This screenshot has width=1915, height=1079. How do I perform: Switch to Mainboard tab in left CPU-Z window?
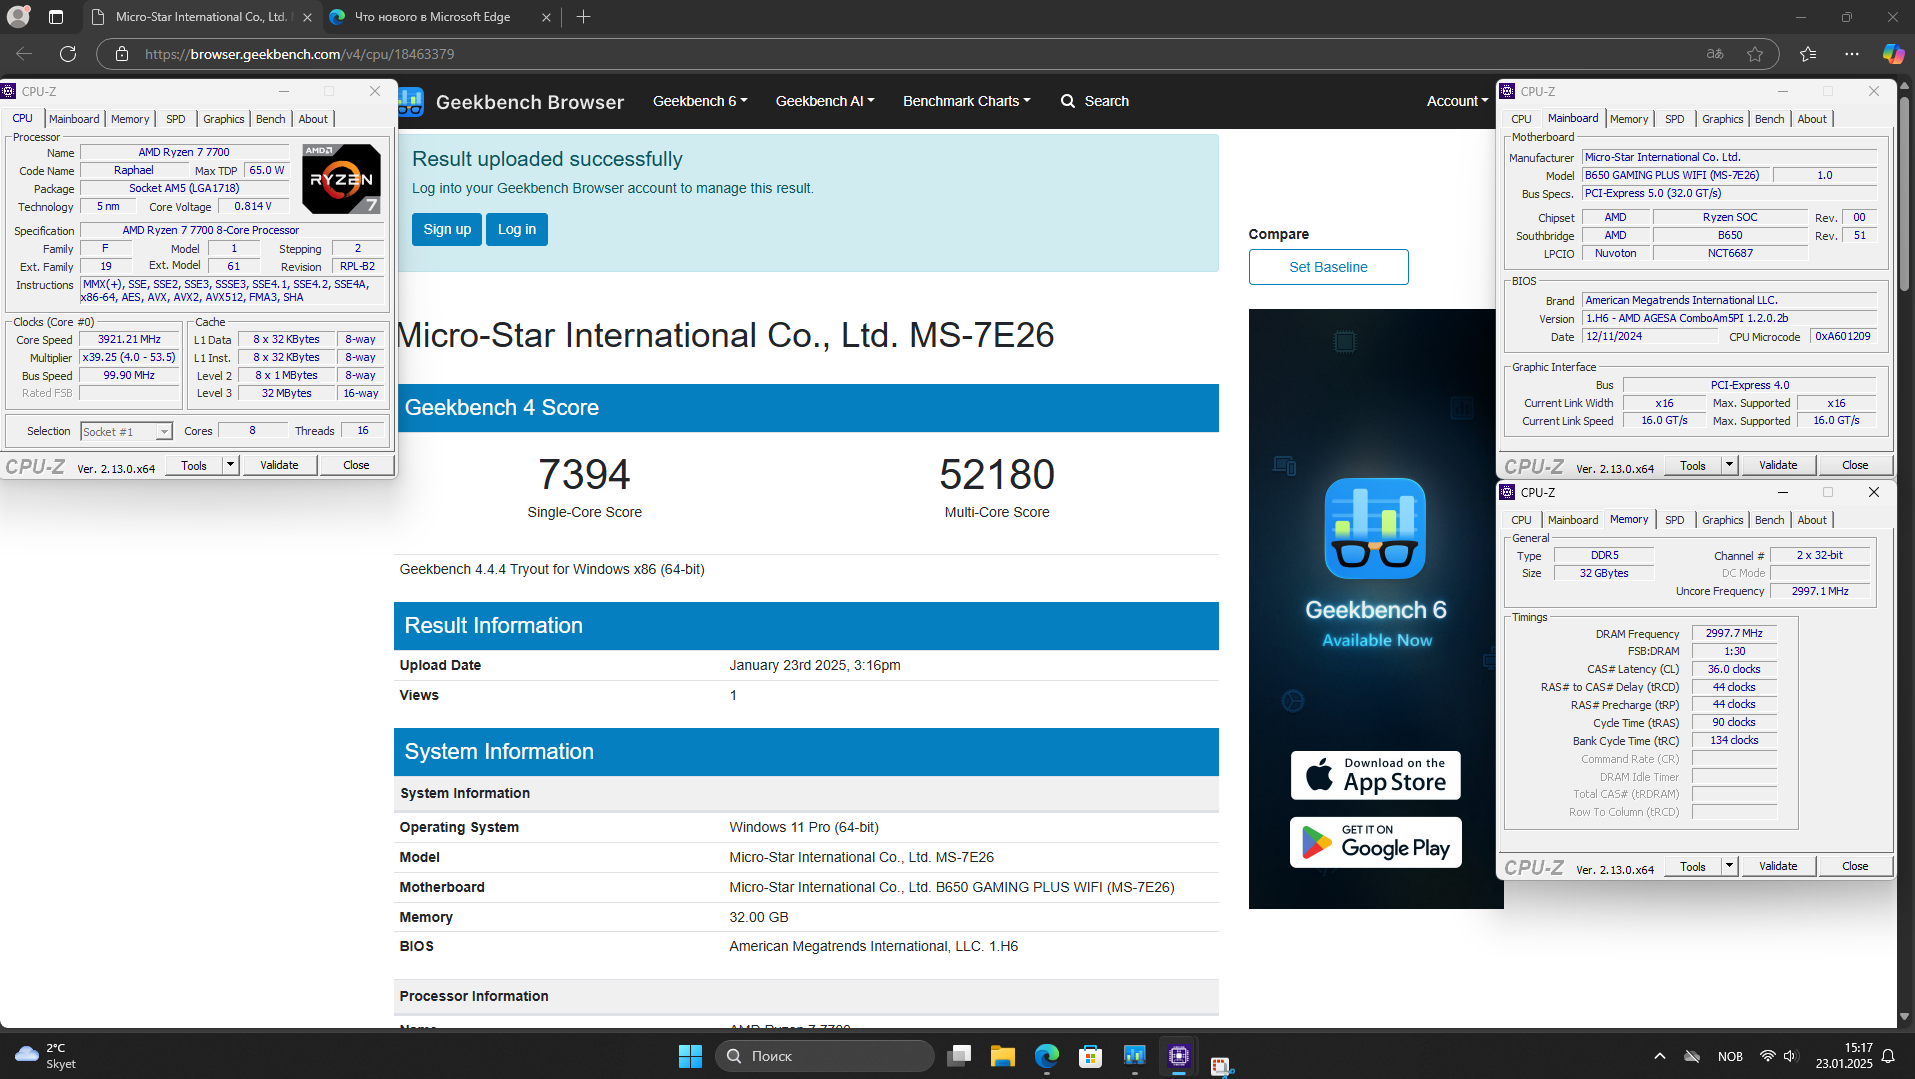tap(74, 119)
